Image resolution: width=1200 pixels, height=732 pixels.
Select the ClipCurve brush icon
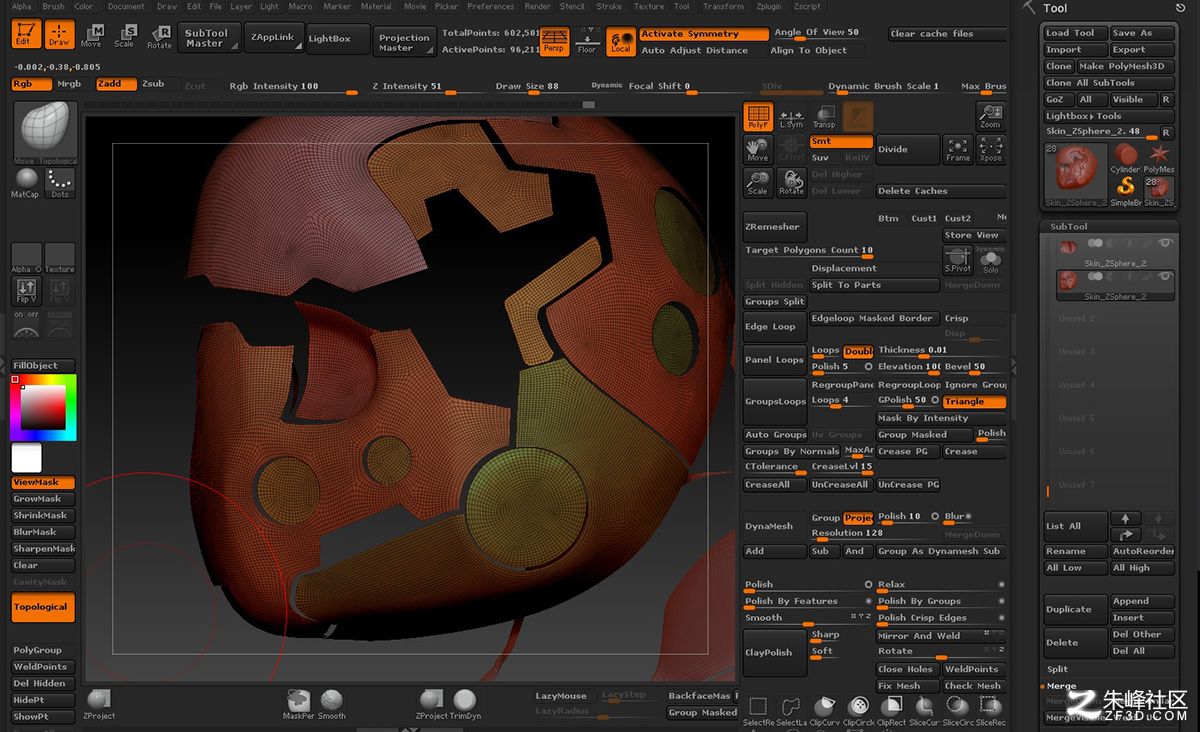coord(824,709)
